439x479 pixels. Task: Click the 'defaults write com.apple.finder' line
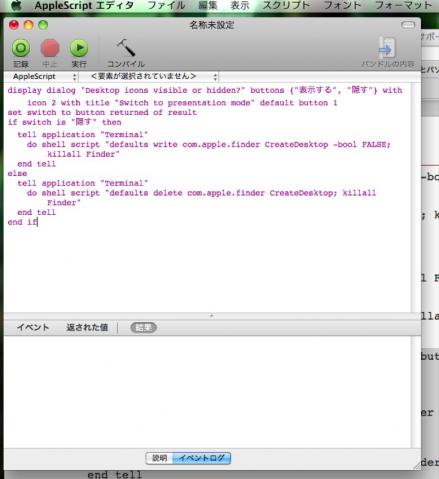click(x=209, y=144)
